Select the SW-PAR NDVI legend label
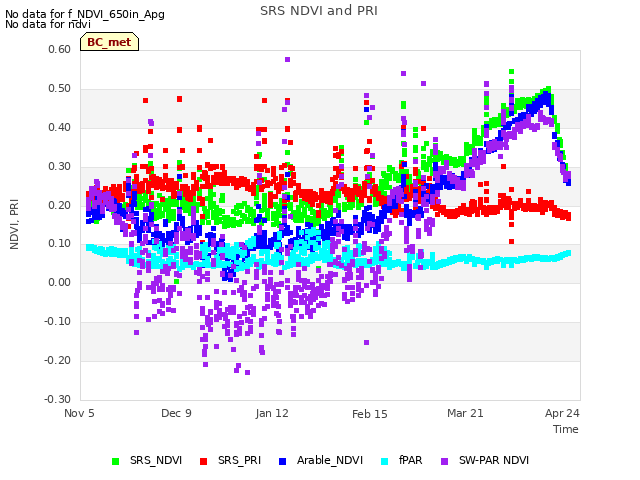640x480 pixels. (494, 460)
